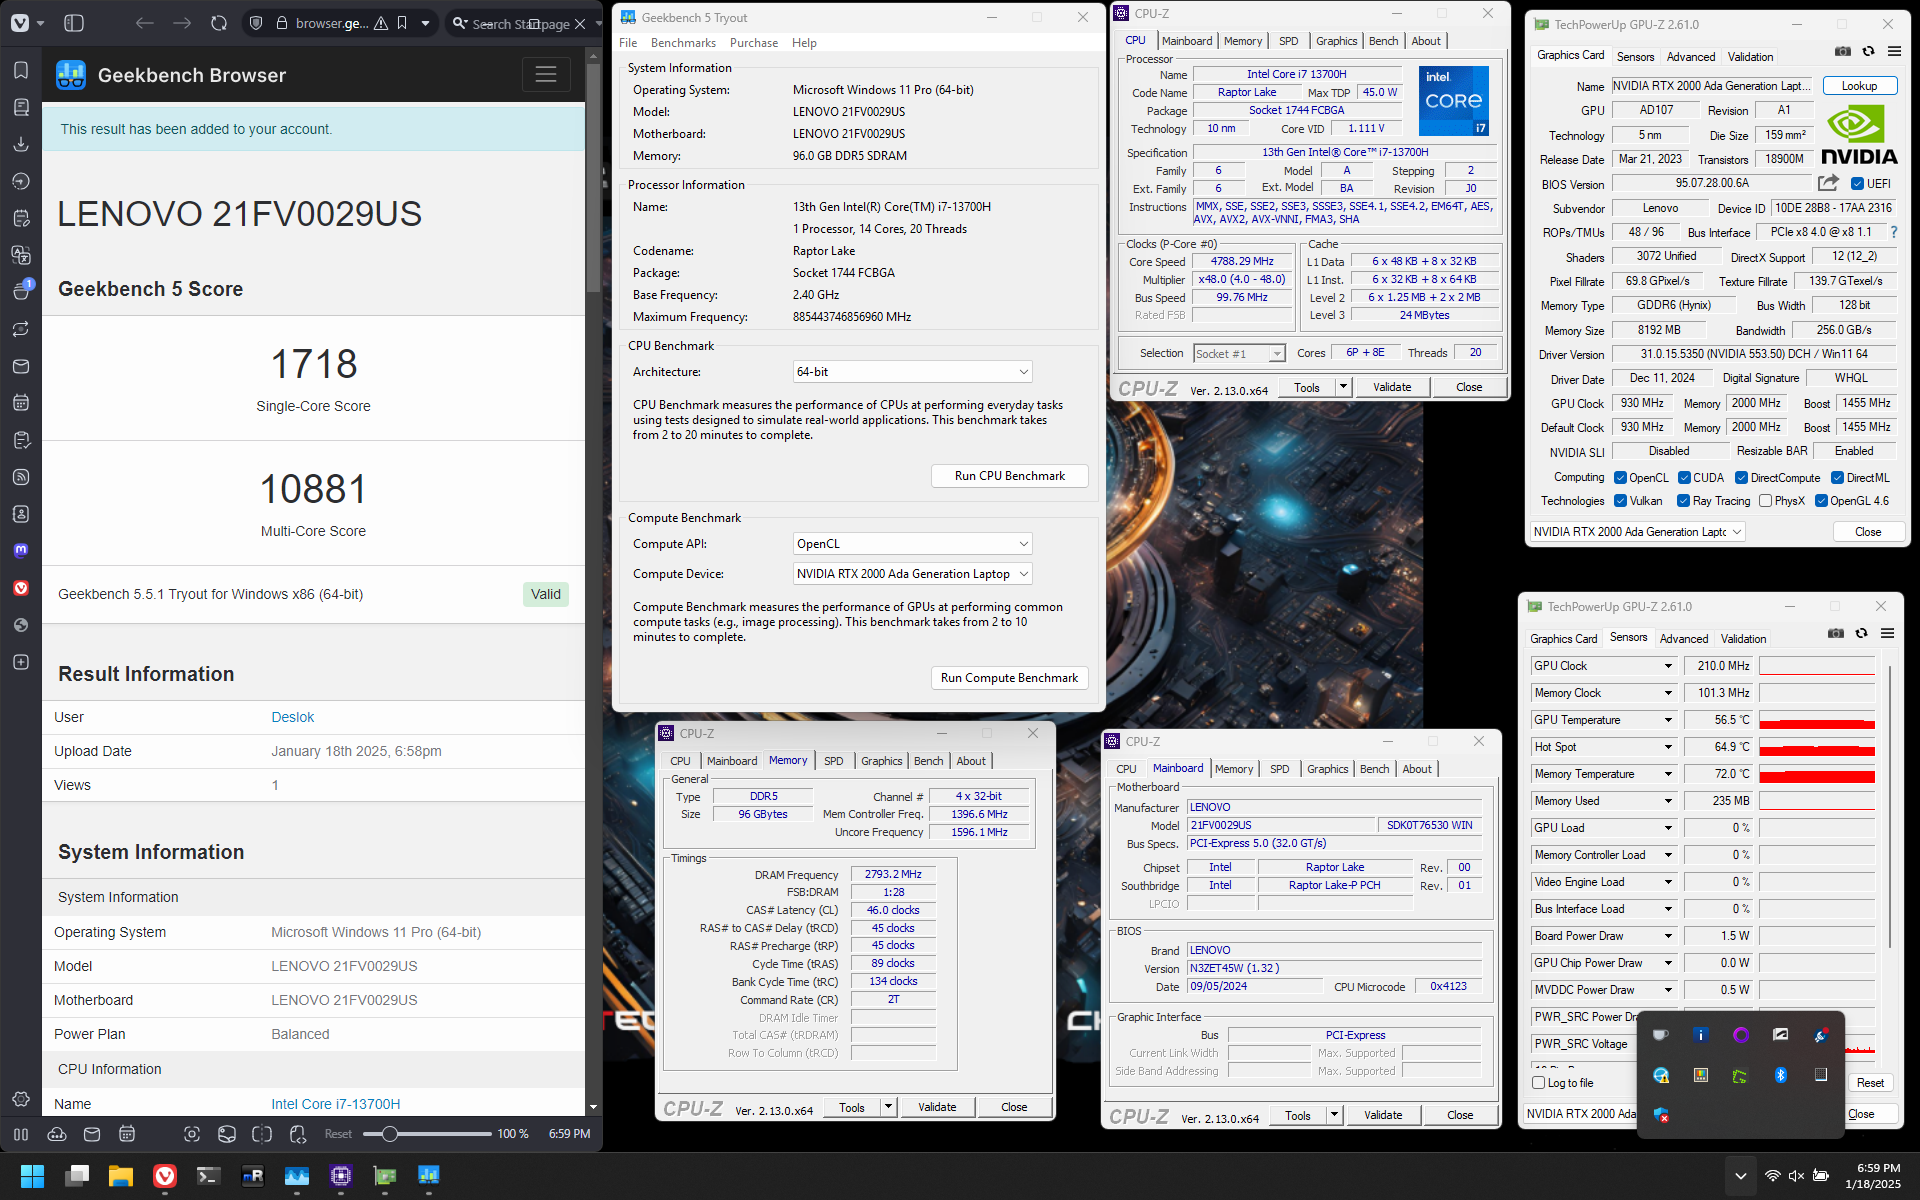This screenshot has width=1920, height=1200.
Task: Click the Geekbench Browser hamburger menu
Action: pos(546,75)
